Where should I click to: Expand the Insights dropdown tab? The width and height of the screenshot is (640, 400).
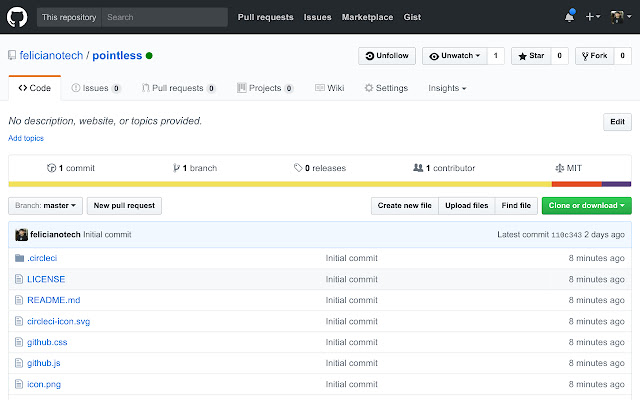(x=447, y=88)
